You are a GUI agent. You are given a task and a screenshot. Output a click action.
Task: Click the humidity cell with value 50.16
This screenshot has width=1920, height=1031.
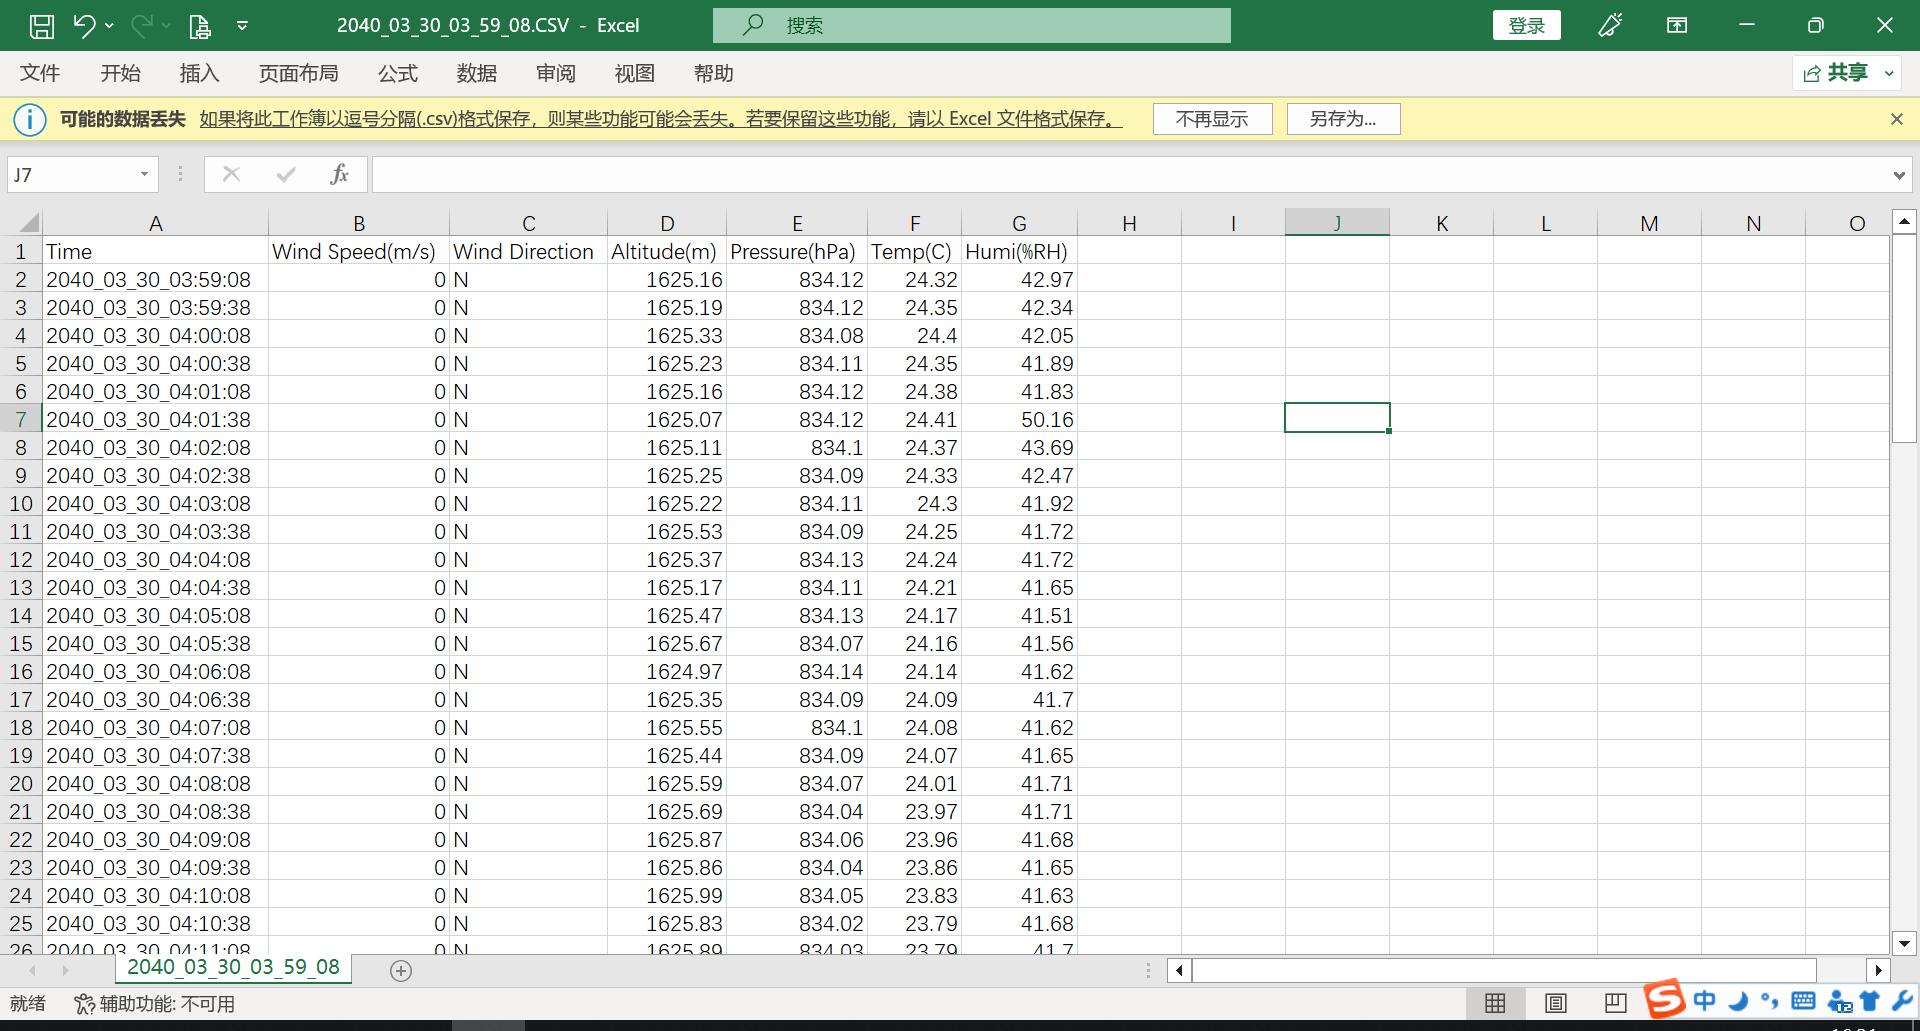point(1019,419)
